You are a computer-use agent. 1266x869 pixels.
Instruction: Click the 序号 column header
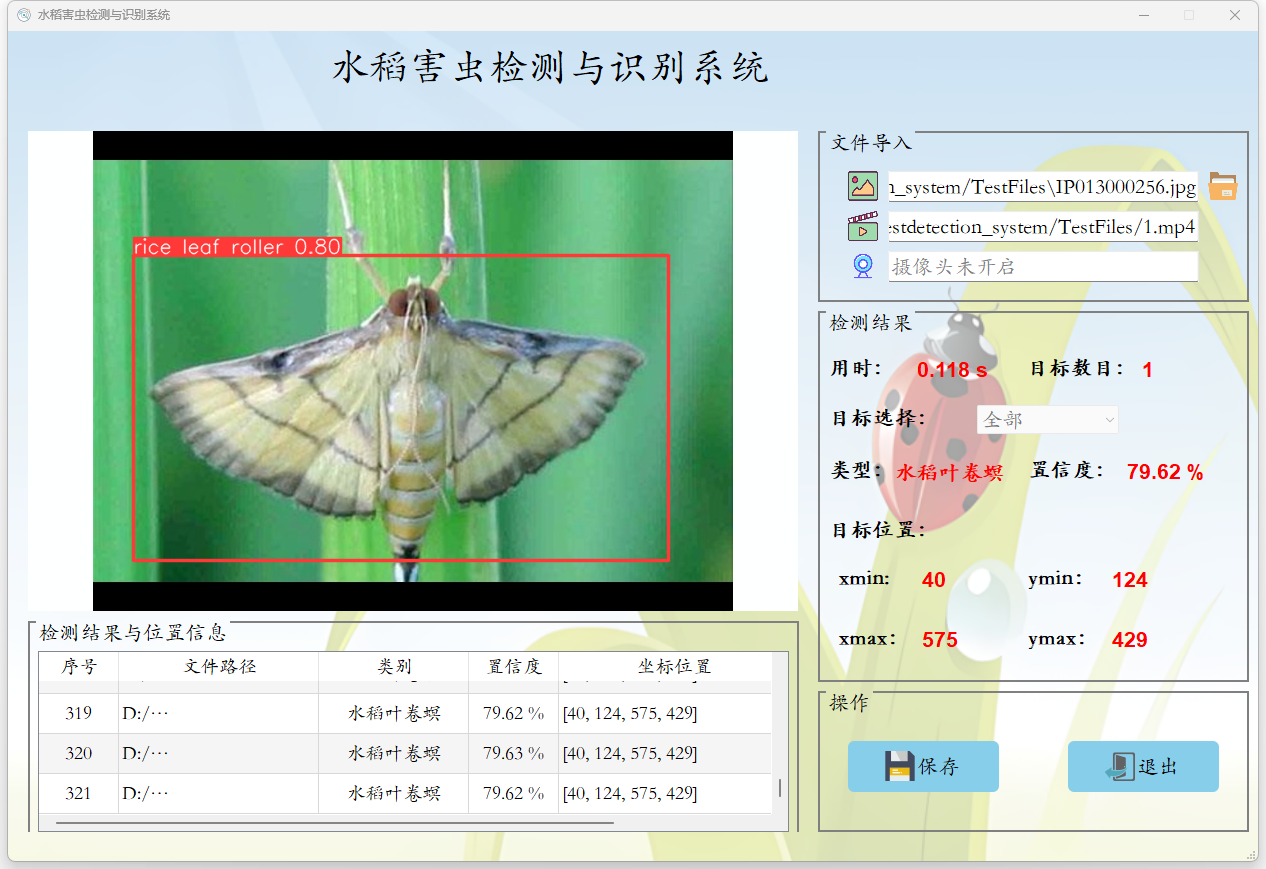79,667
